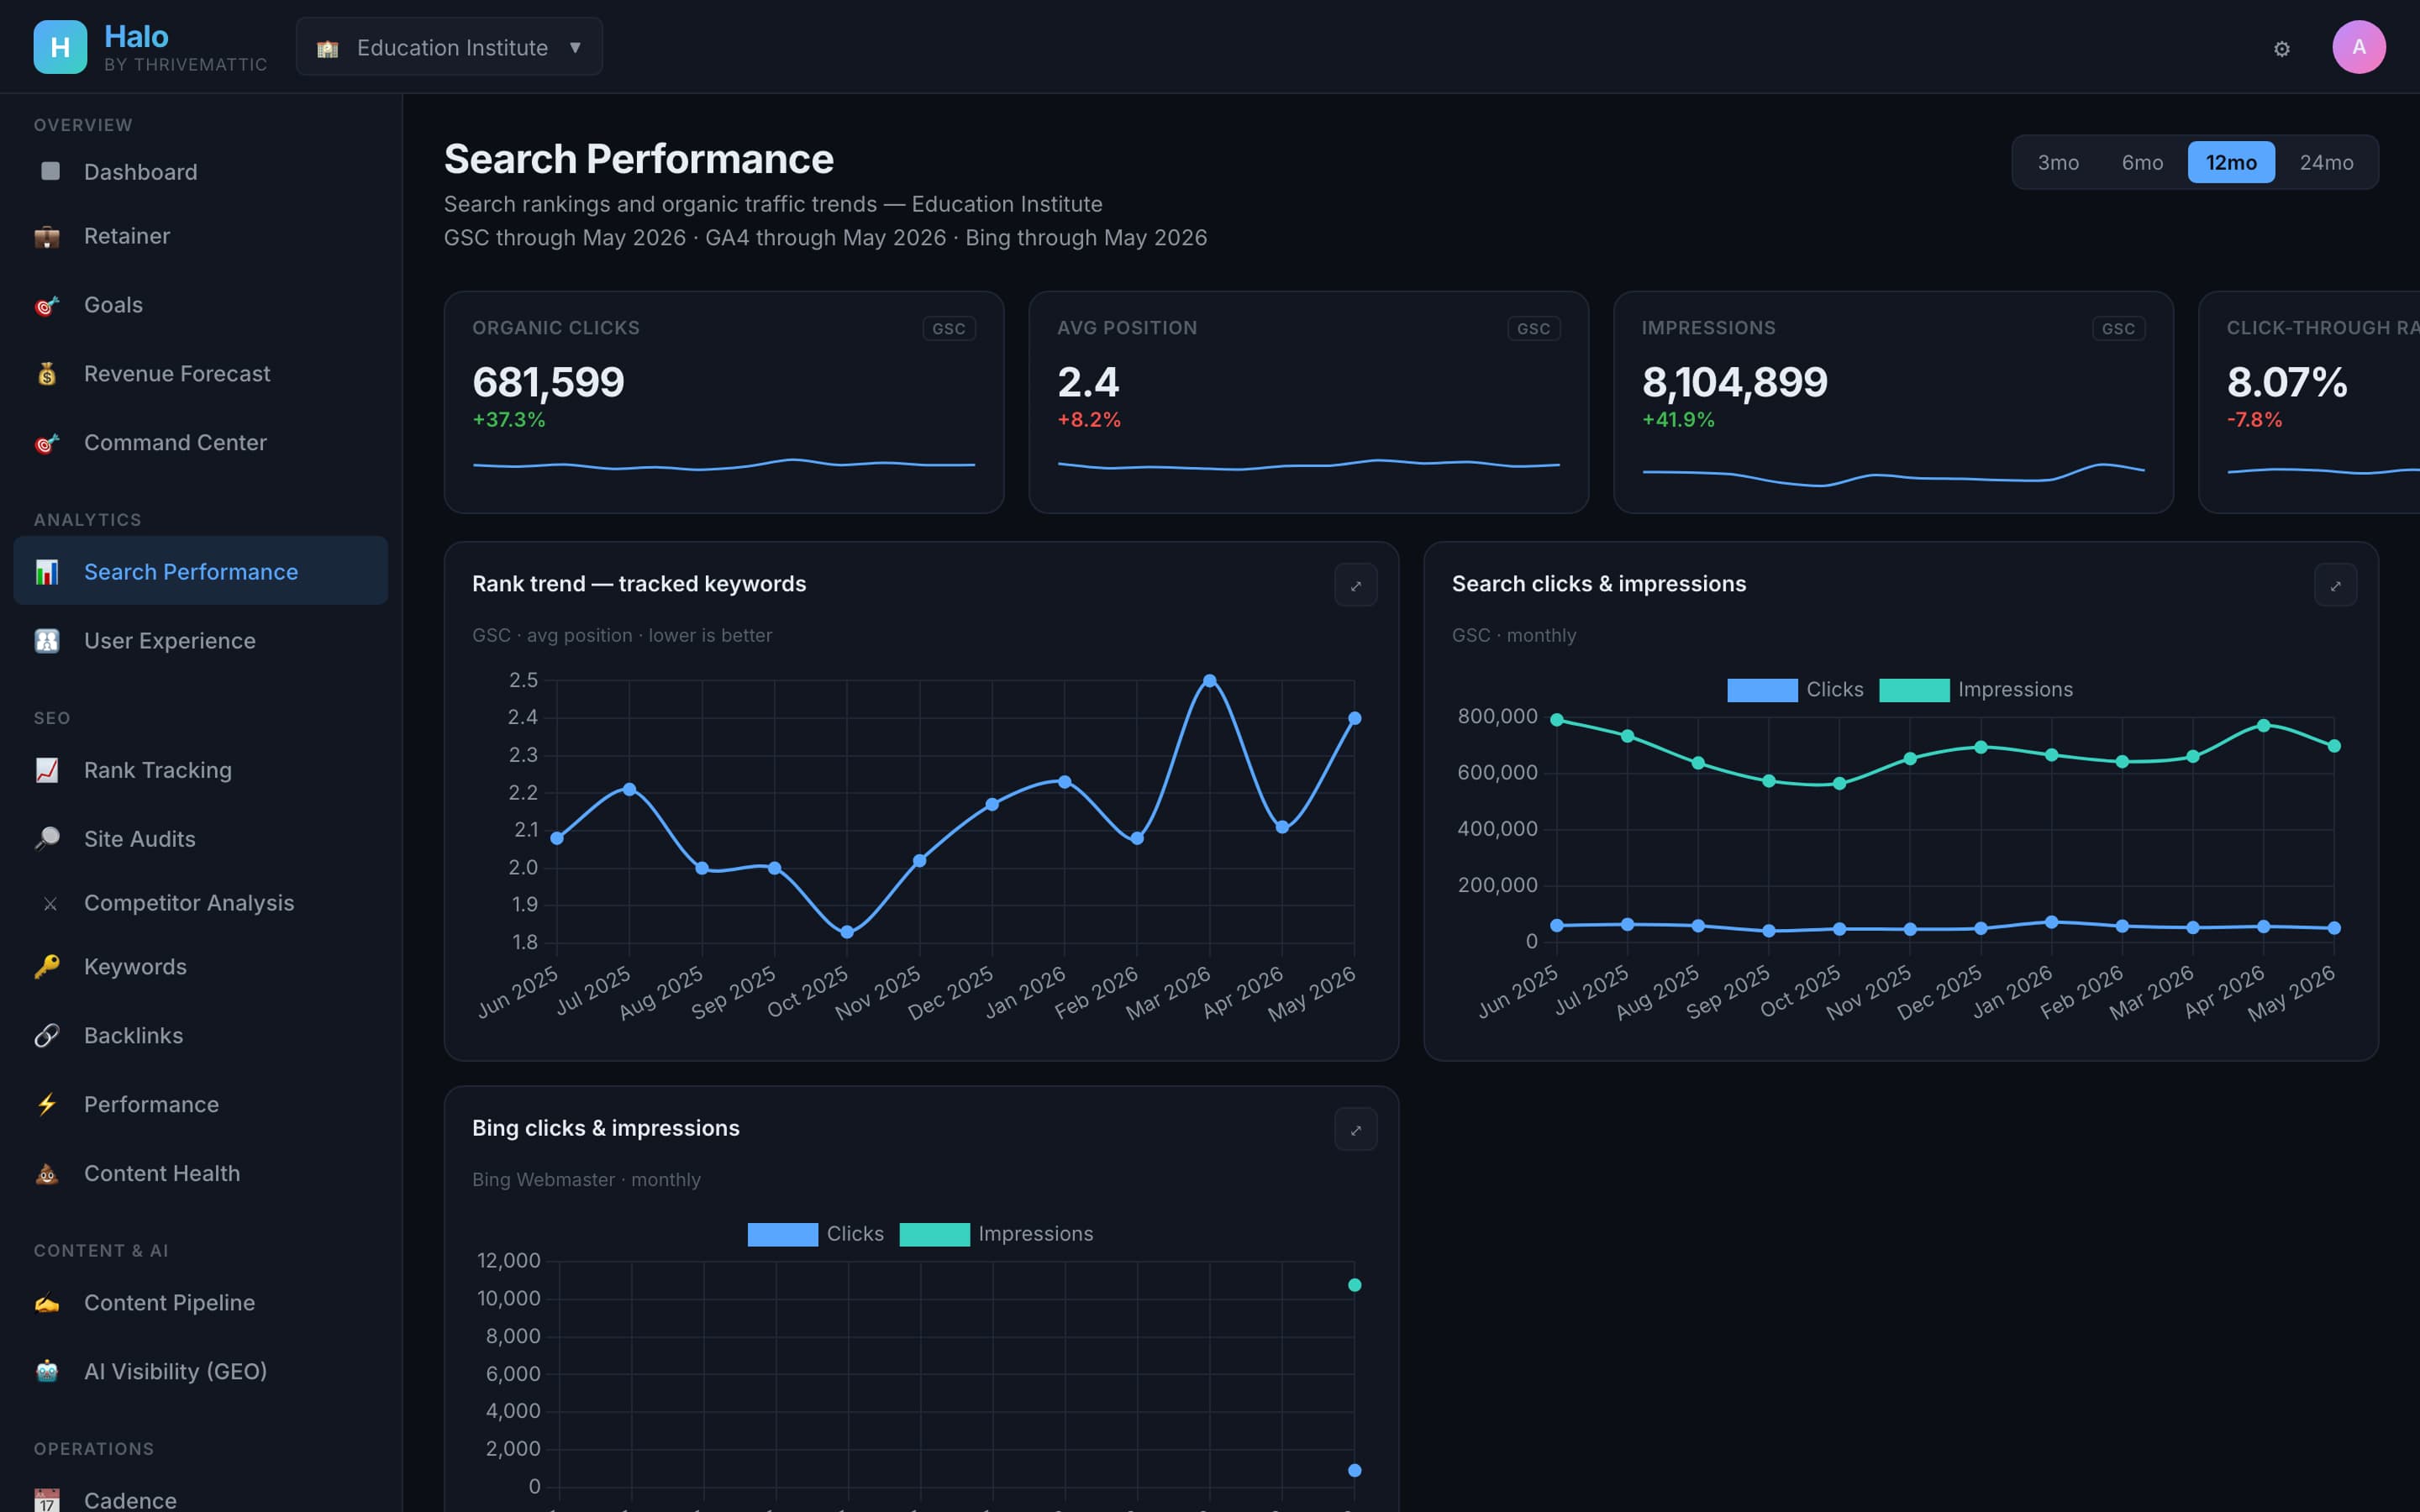Go to Goals
Screen dimensions: 2420x1512
(200, 305)
